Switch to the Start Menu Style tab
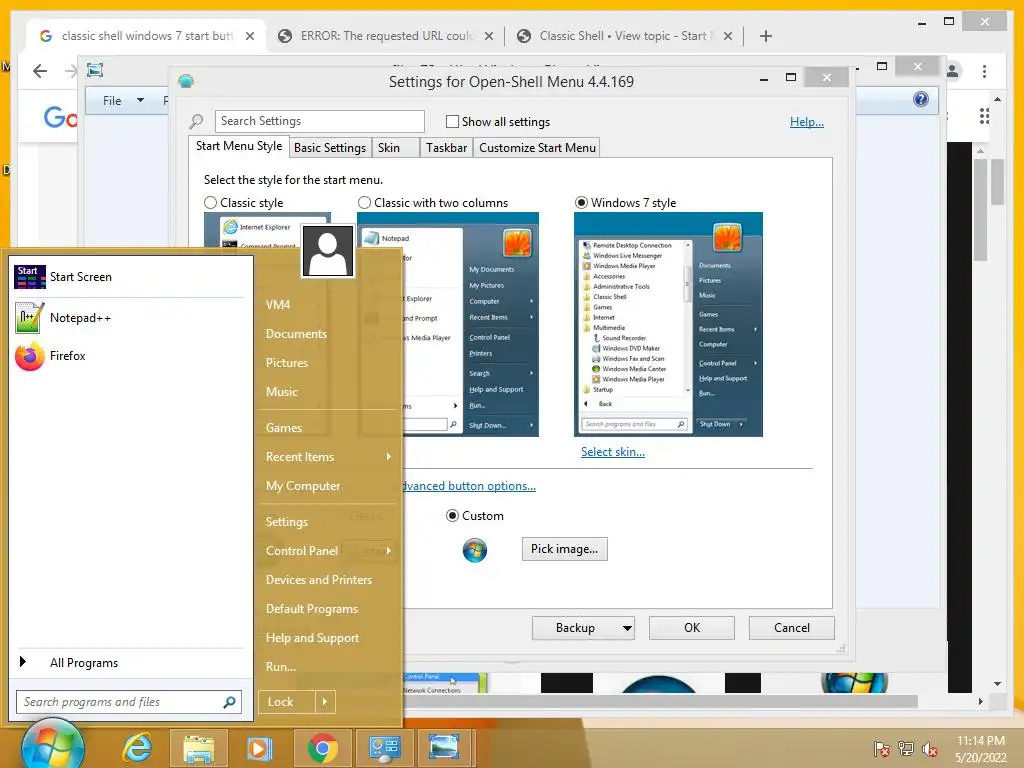 point(239,146)
